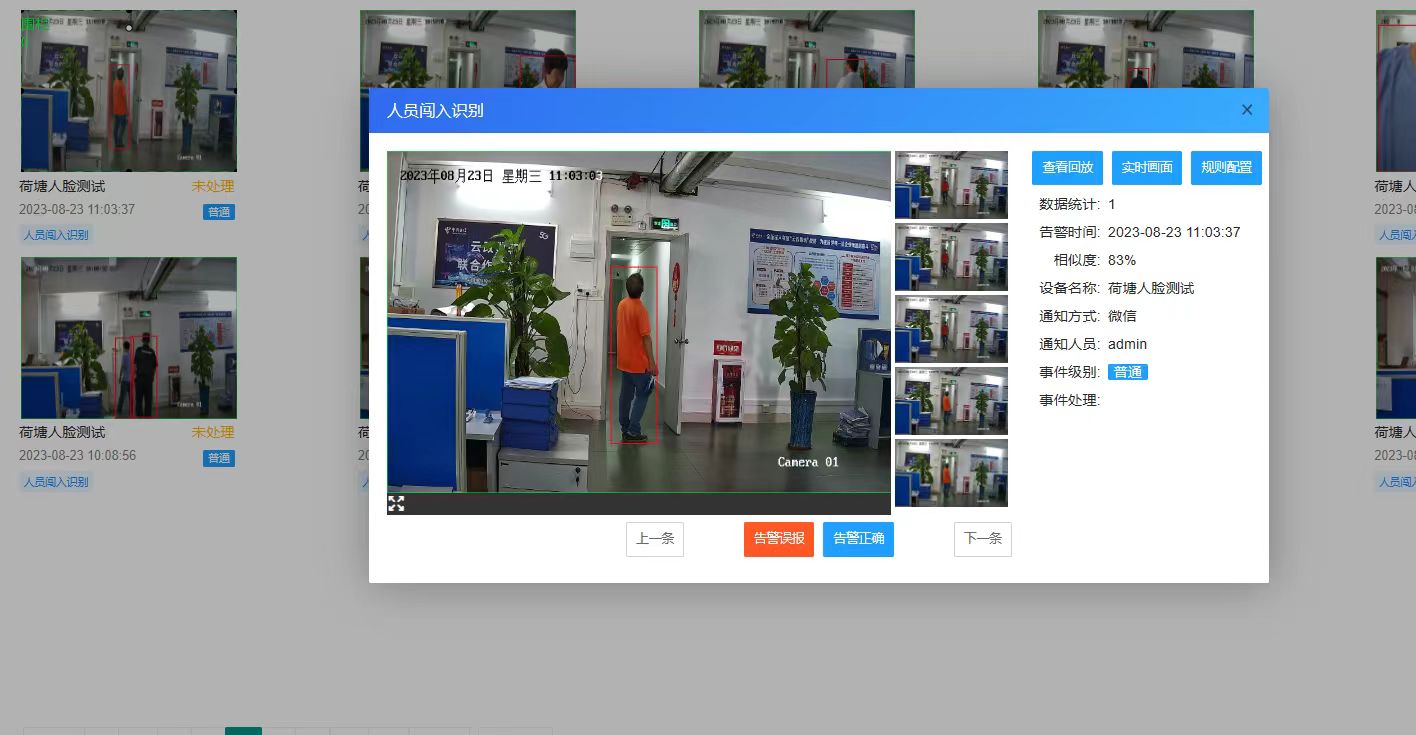Close the 人员闯入识别 dialog
The image size is (1416, 735).
point(1247,110)
